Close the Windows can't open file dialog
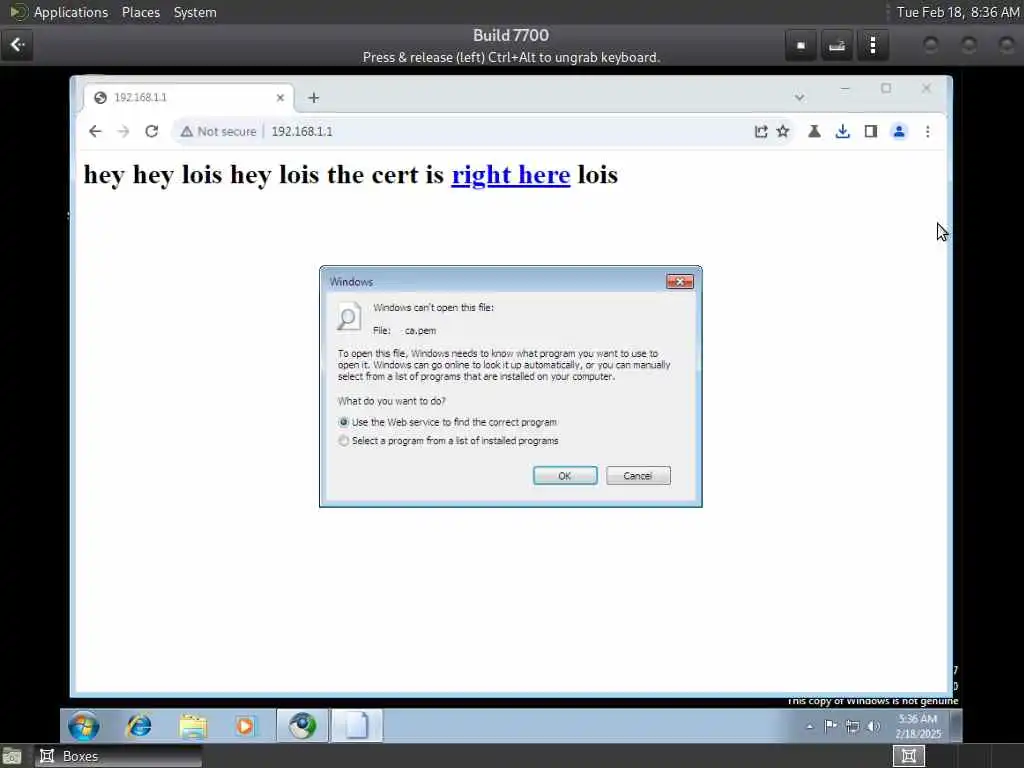The width and height of the screenshot is (1024, 768). point(680,281)
